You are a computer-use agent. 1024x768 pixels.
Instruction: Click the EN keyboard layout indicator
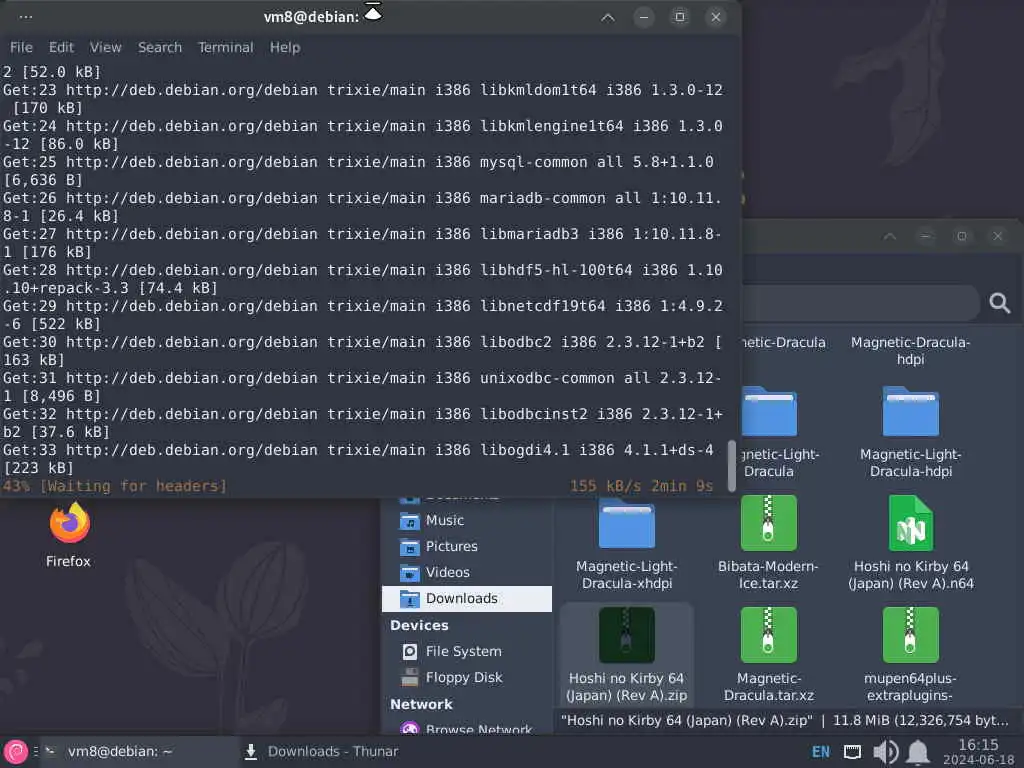[x=821, y=752]
